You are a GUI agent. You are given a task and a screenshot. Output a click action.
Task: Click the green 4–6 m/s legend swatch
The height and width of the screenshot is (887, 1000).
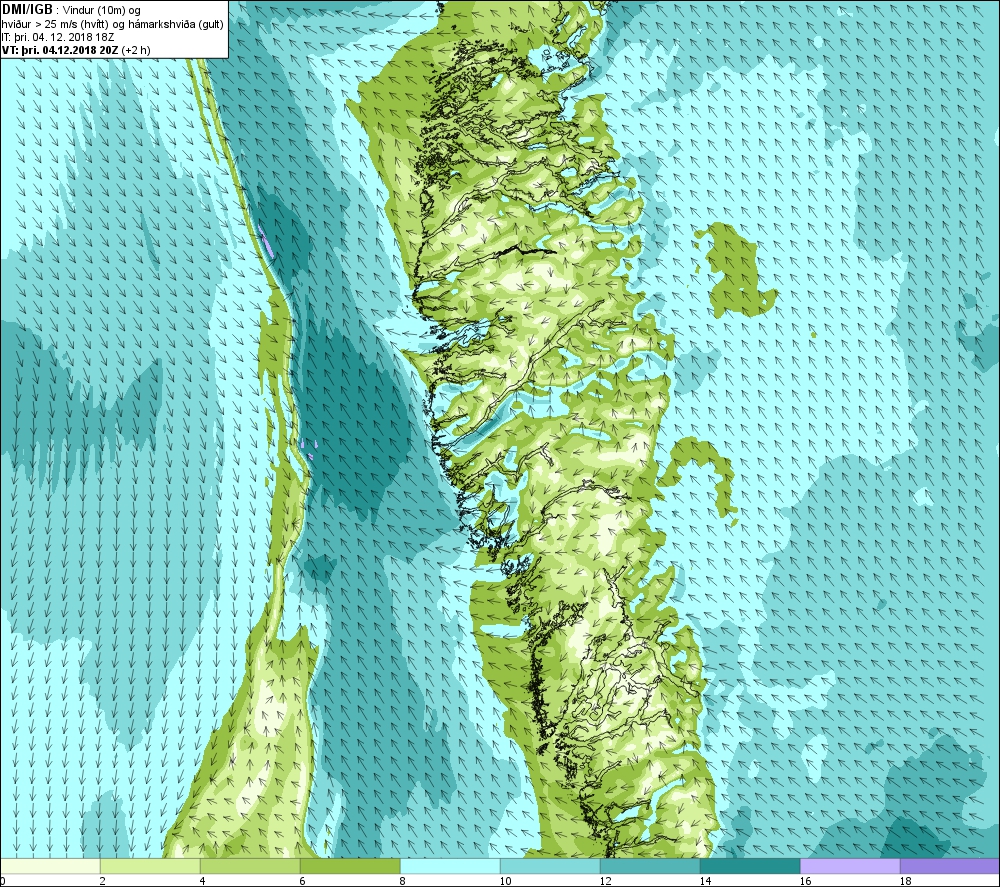(250, 866)
